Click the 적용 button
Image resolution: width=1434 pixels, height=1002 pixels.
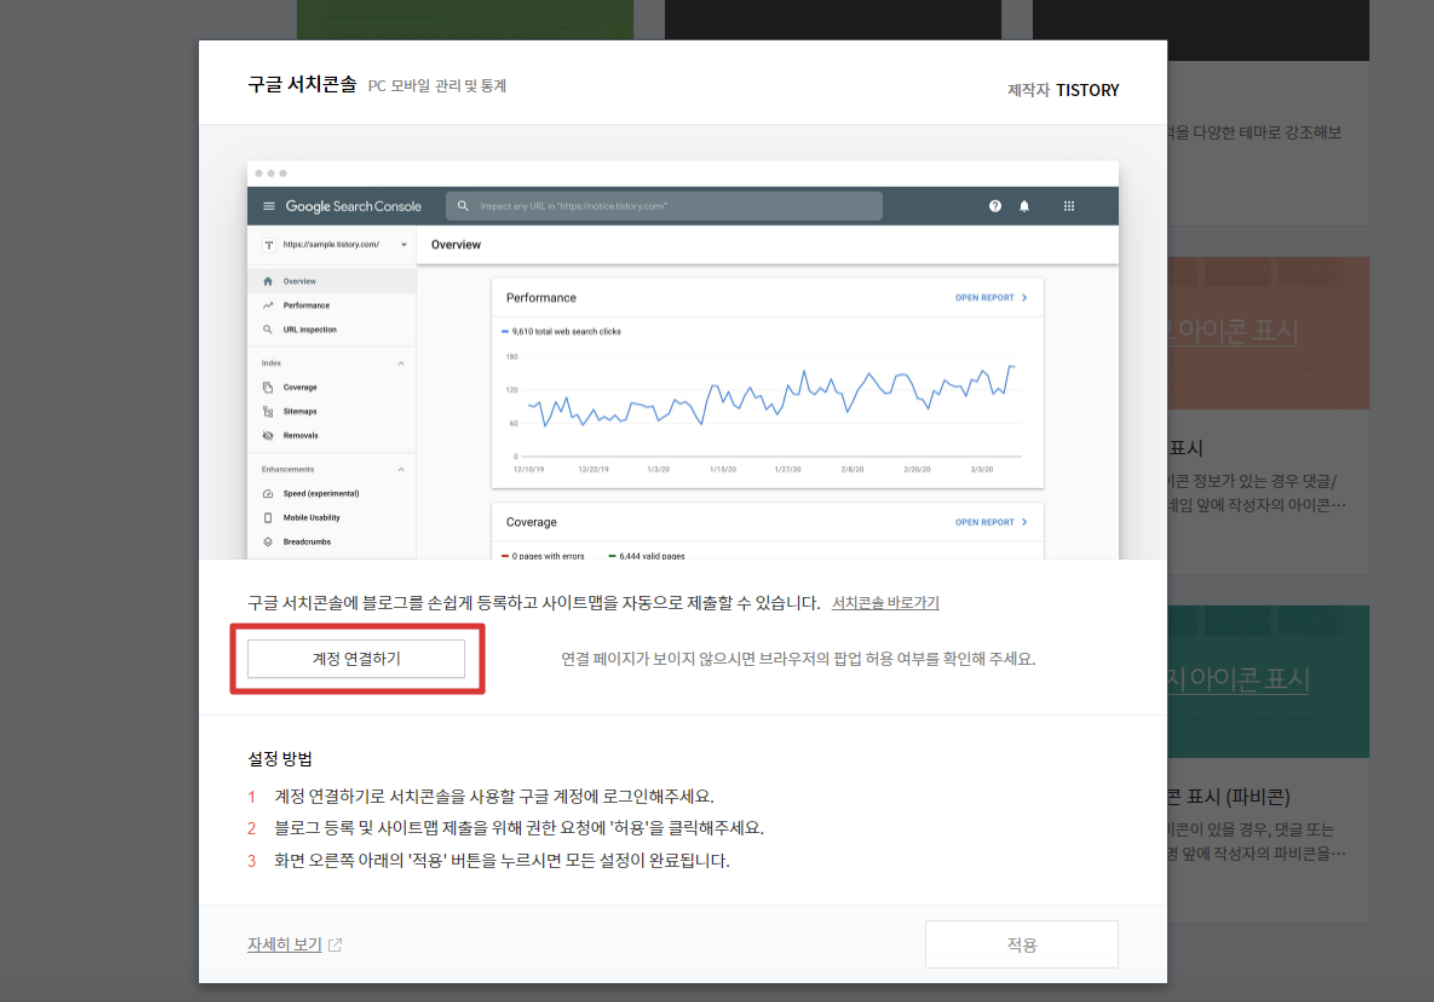click(x=1021, y=944)
